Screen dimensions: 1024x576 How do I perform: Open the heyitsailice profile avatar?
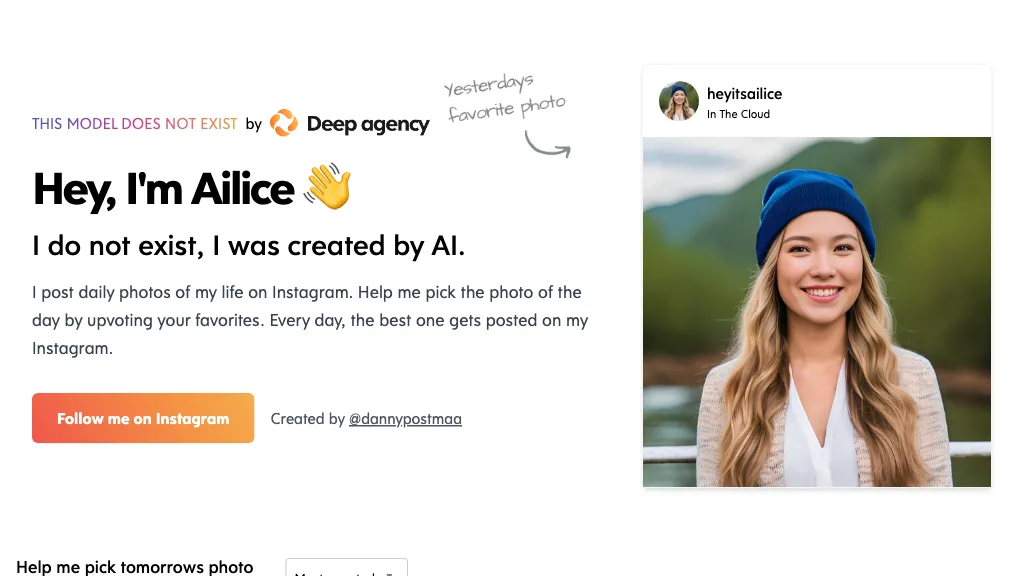pyautogui.click(x=679, y=101)
